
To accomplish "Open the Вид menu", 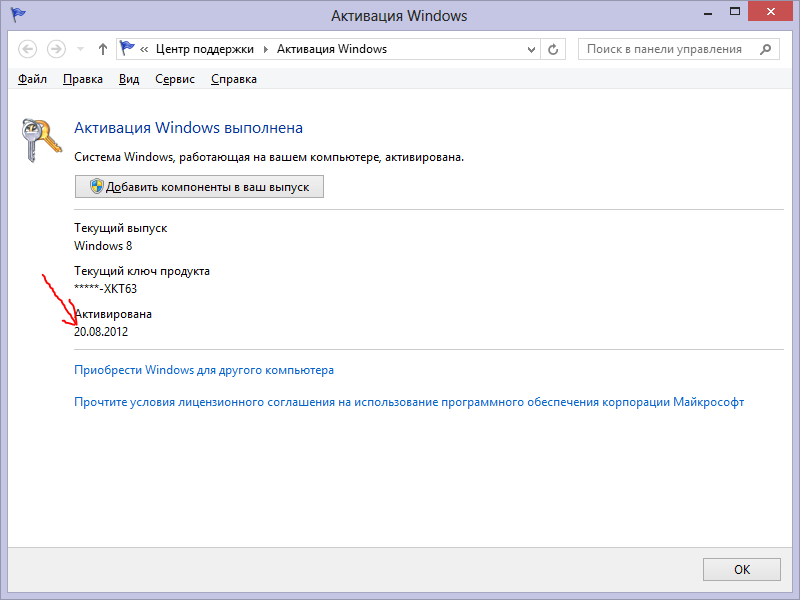I will [129, 79].
